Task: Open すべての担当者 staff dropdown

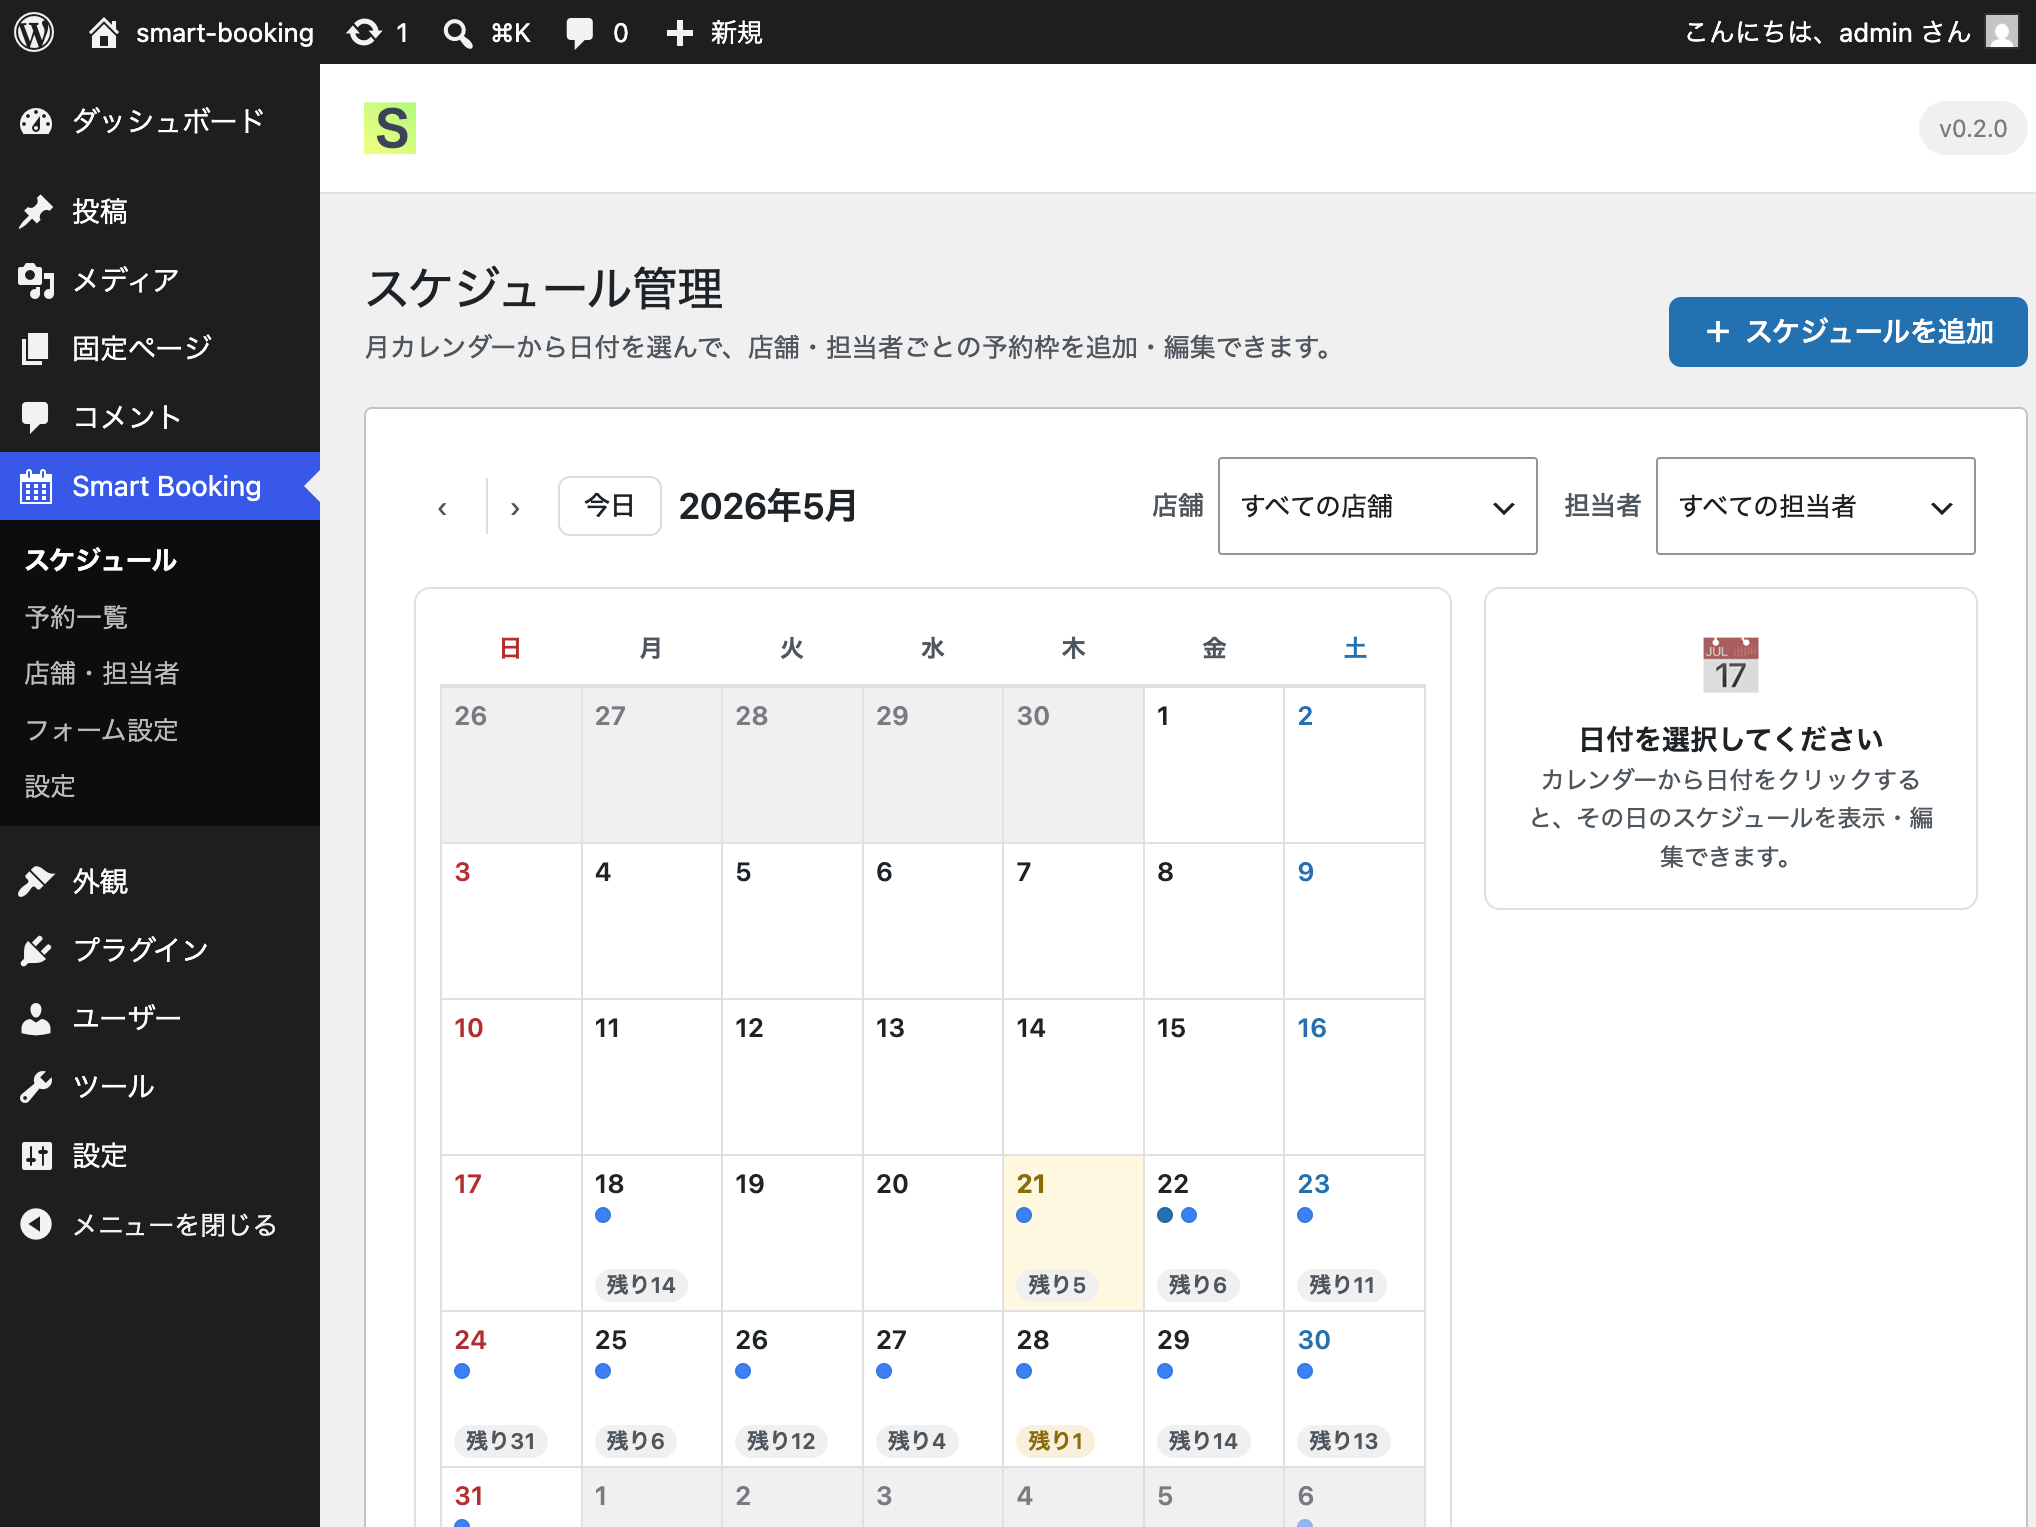Action: click(1815, 506)
